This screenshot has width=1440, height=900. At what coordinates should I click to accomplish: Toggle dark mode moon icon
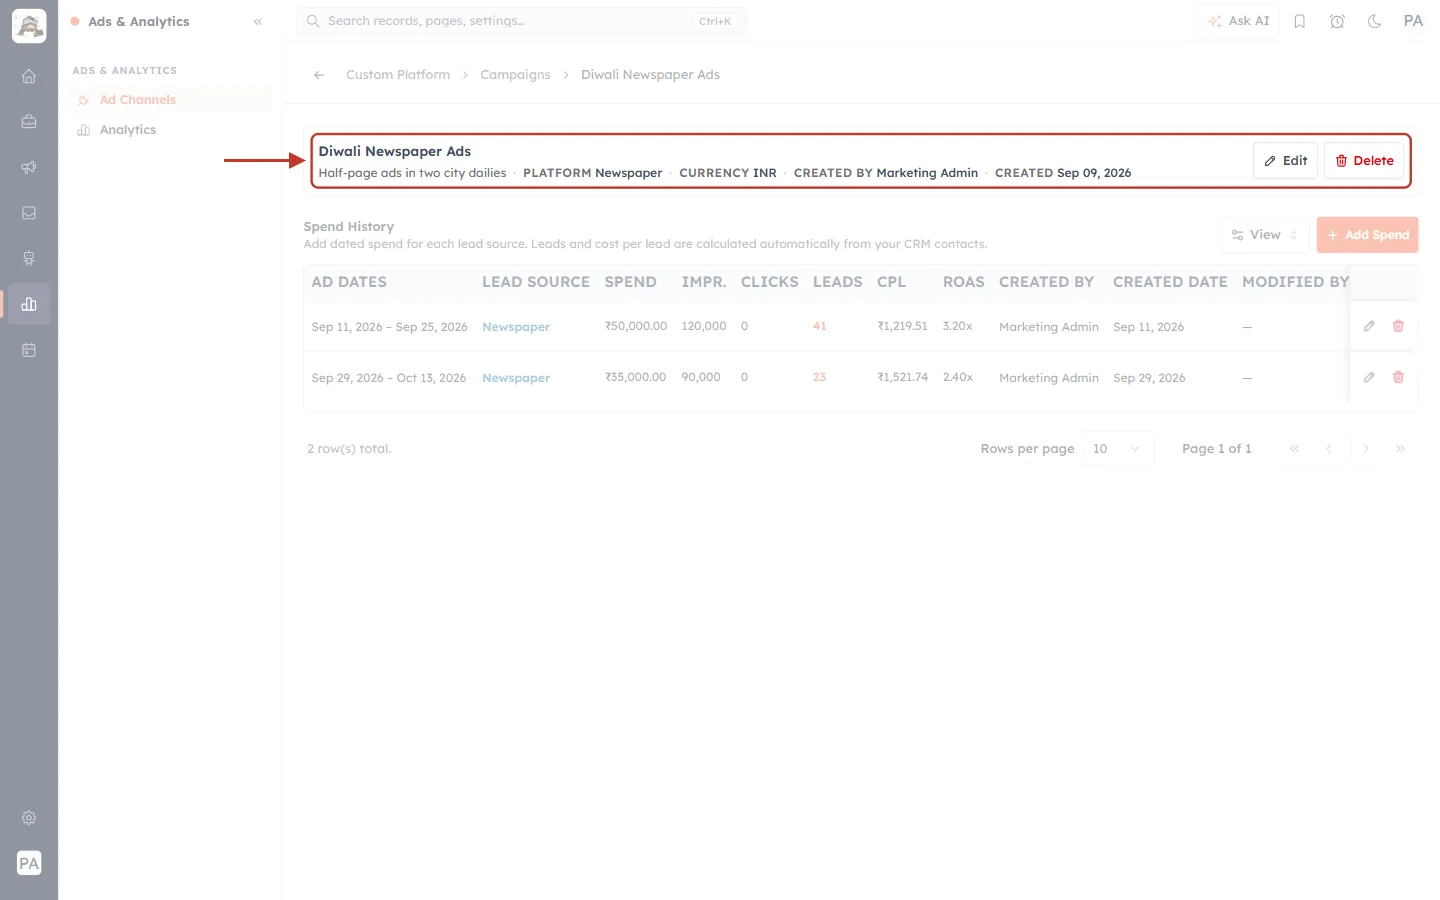tap(1375, 21)
